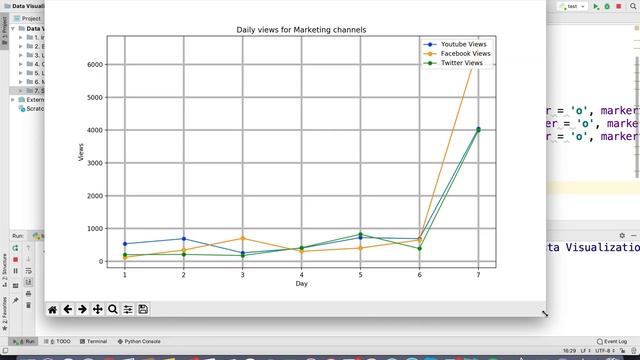This screenshot has width=640, height=360.
Task: Activate the Pan axes tool
Action: (98, 309)
